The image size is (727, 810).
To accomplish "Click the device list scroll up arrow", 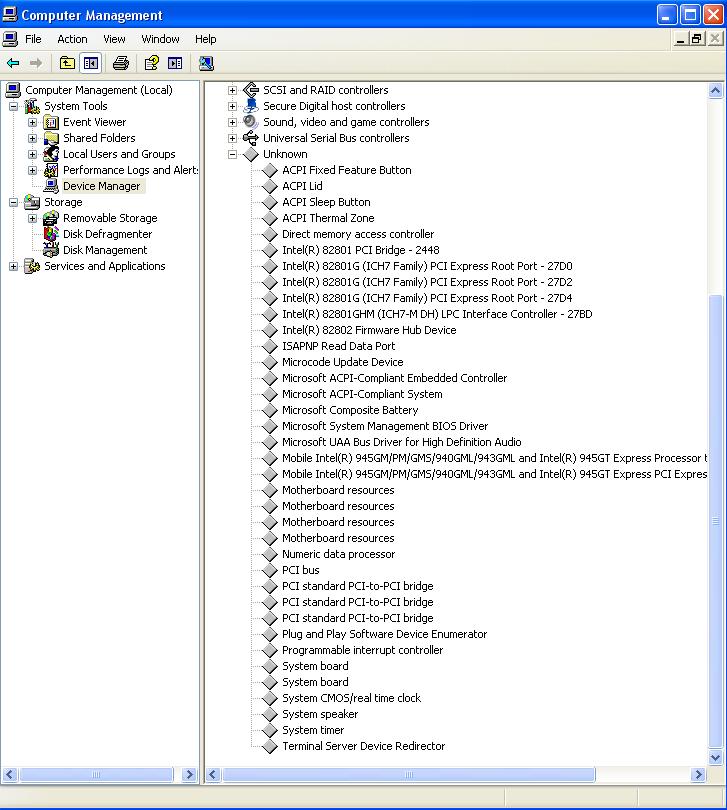I will pos(716,91).
